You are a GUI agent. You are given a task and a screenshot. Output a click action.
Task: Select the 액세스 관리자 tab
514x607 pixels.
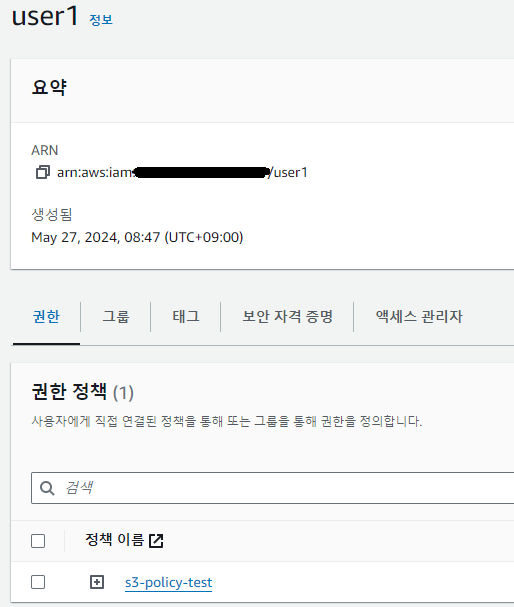[419, 317]
